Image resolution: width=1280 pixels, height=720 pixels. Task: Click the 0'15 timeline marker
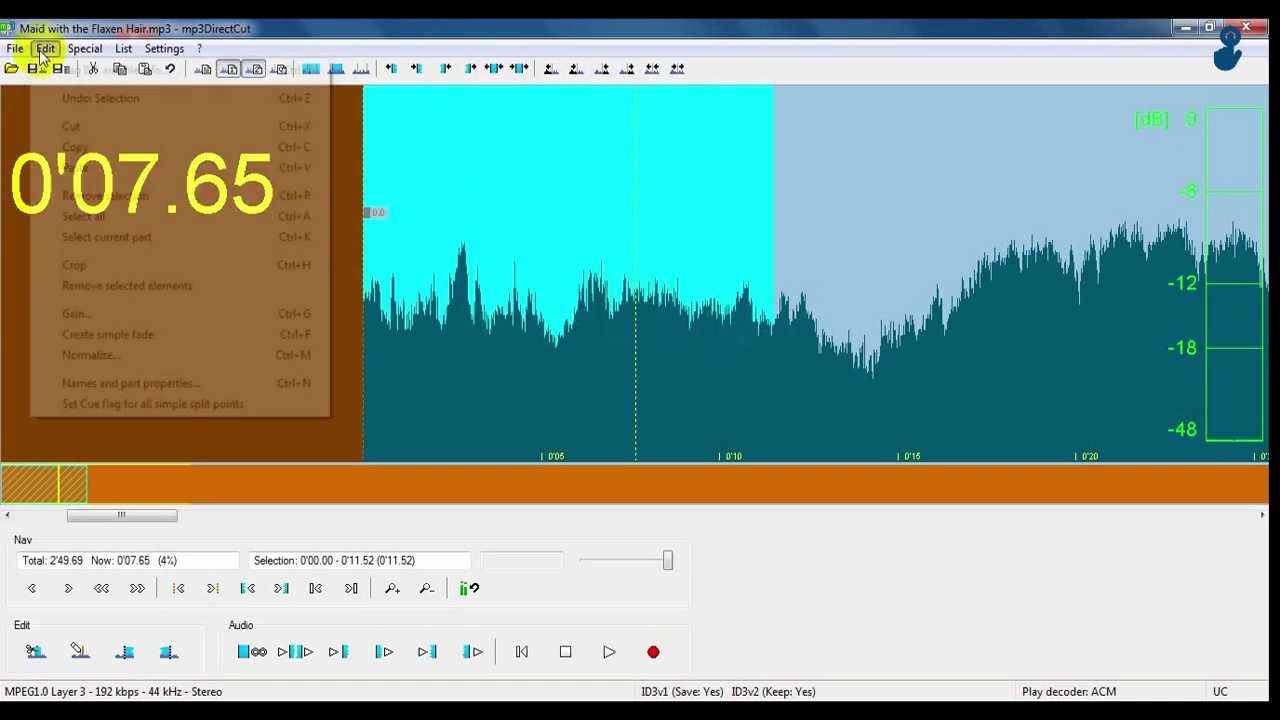911,456
